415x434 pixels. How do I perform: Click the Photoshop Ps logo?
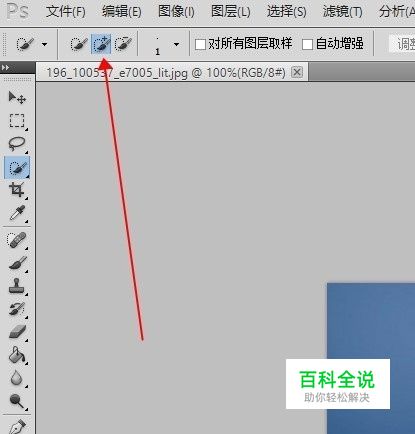[17, 11]
